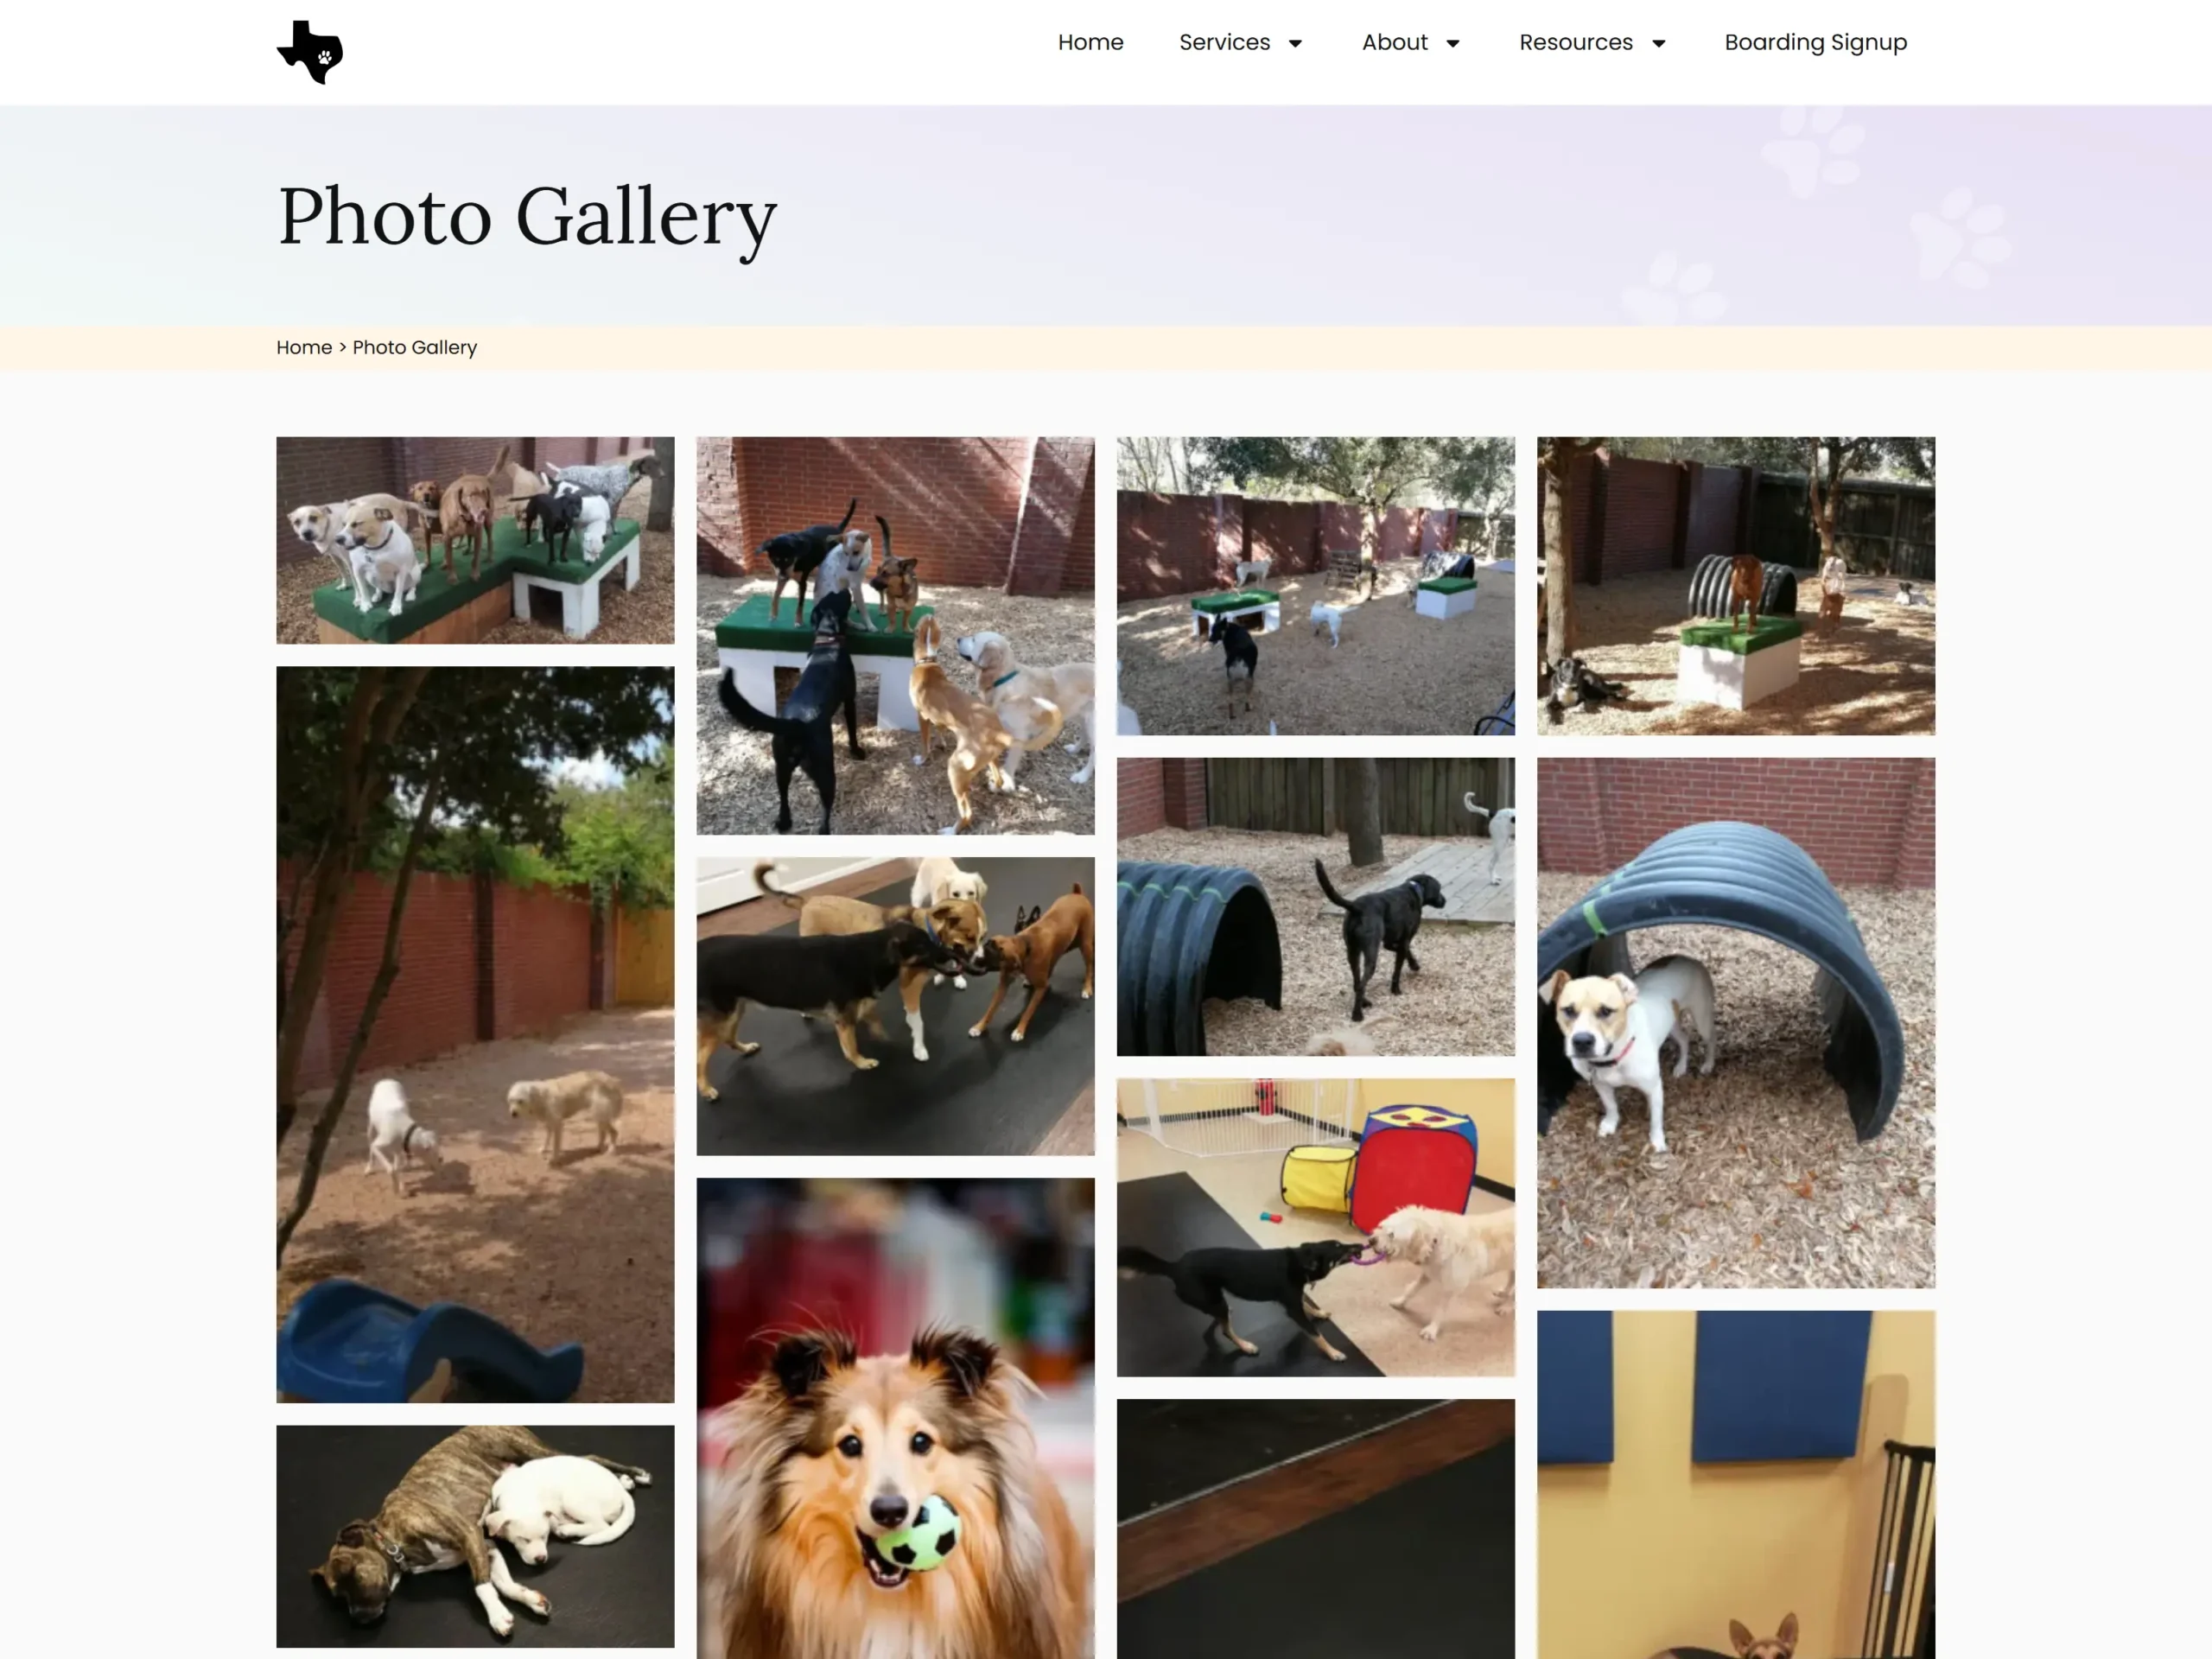Image resolution: width=2212 pixels, height=1659 pixels.
Task: Expand the About dropdown arrow
Action: pyautogui.click(x=1453, y=43)
